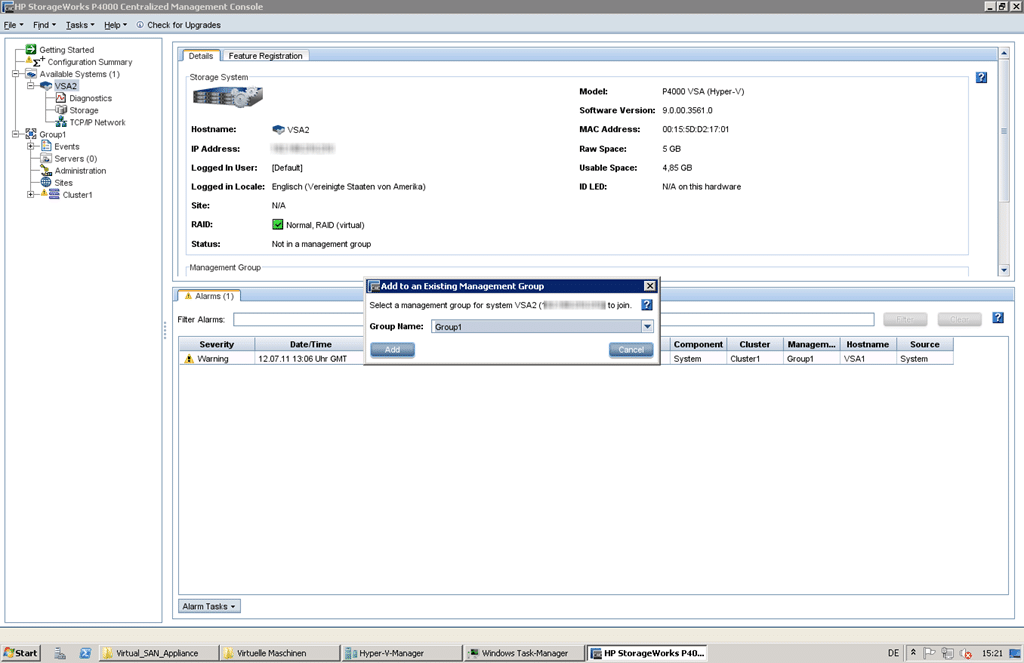Click the Available Systems node icon

[x=31, y=74]
